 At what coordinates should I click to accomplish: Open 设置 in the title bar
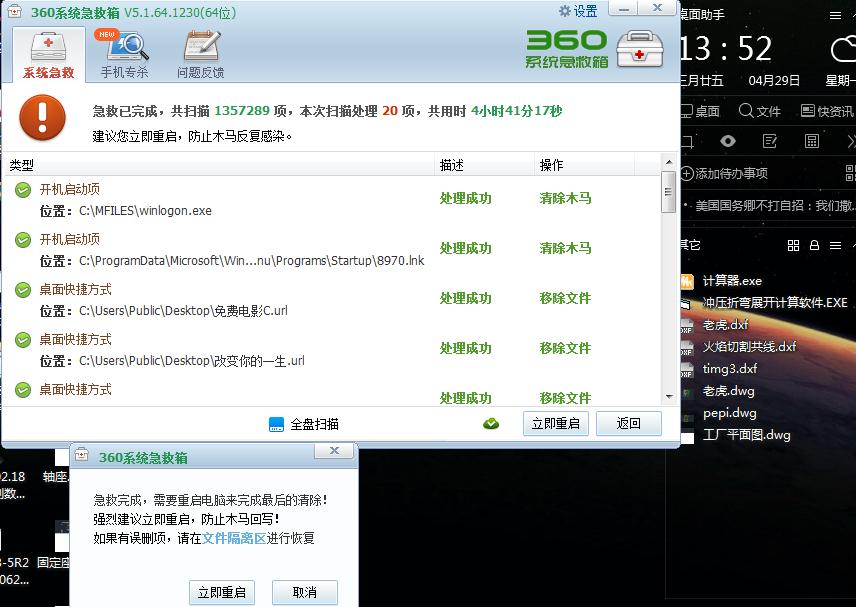579,11
